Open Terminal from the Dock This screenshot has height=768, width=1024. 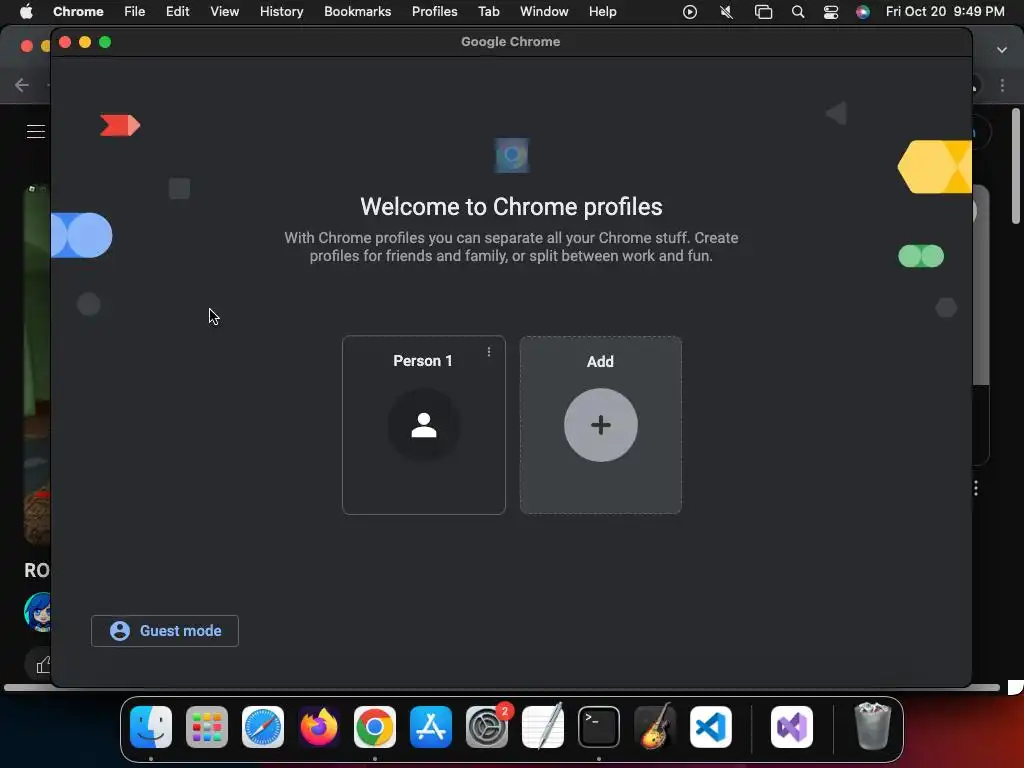[599, 727]
